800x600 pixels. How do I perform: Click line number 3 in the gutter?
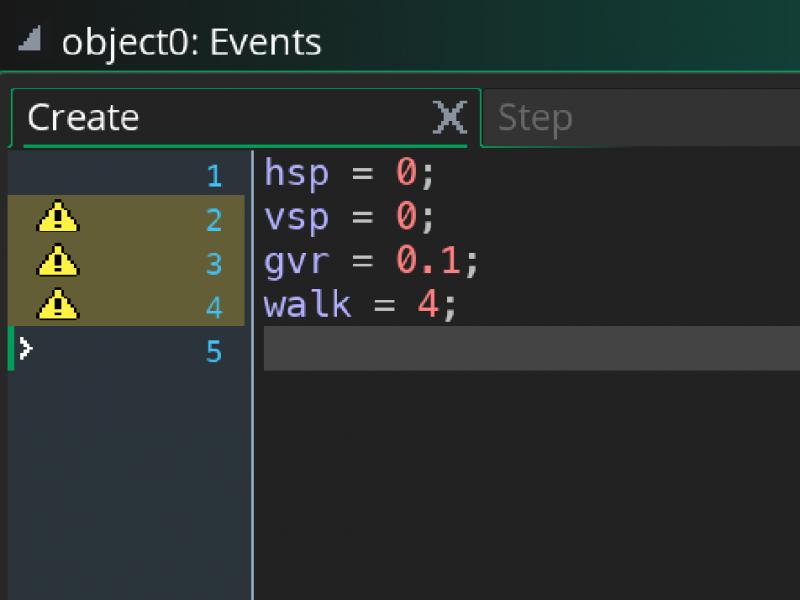tap(214, 264)
